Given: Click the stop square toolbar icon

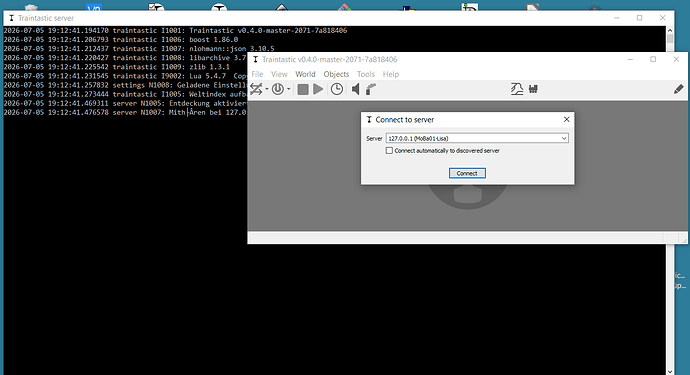Looking at the screenshot, I should point(303,89).
